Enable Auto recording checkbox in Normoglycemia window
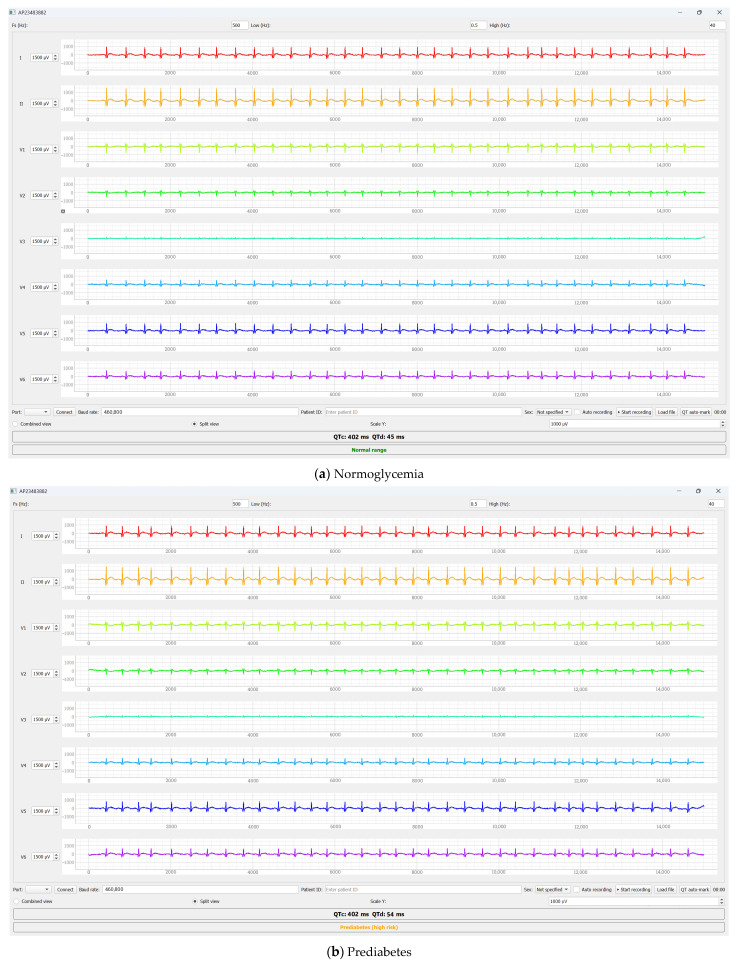 pyautogui.click(x=577, y=412)
